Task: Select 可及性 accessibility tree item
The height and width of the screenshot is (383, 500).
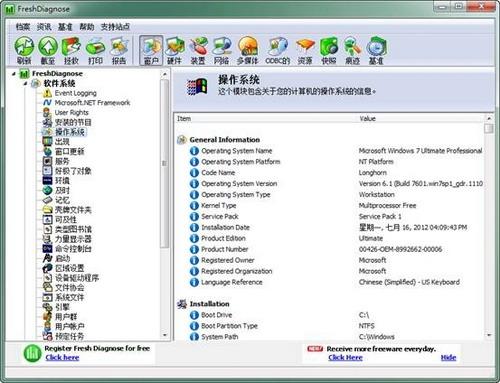Action: click(x=66, y=220)
